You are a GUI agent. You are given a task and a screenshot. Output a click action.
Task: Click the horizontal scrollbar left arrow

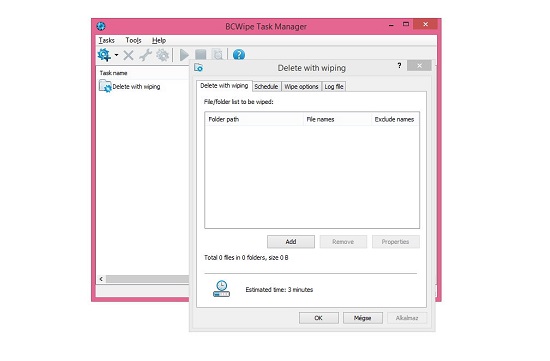(x=101, y=279)
